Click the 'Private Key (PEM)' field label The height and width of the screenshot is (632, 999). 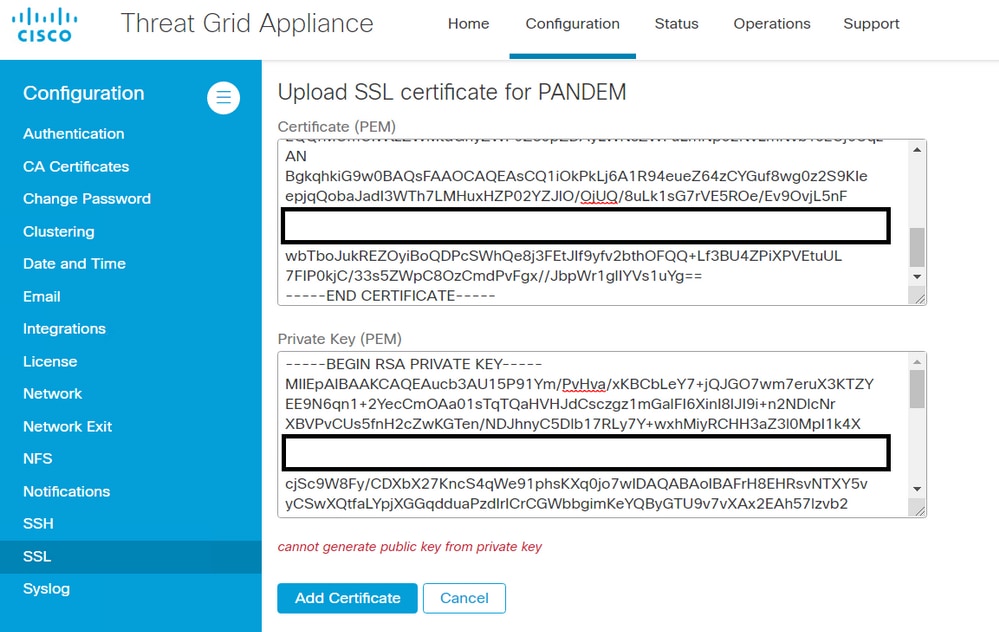pyautogui.click(x=340, y=339)
